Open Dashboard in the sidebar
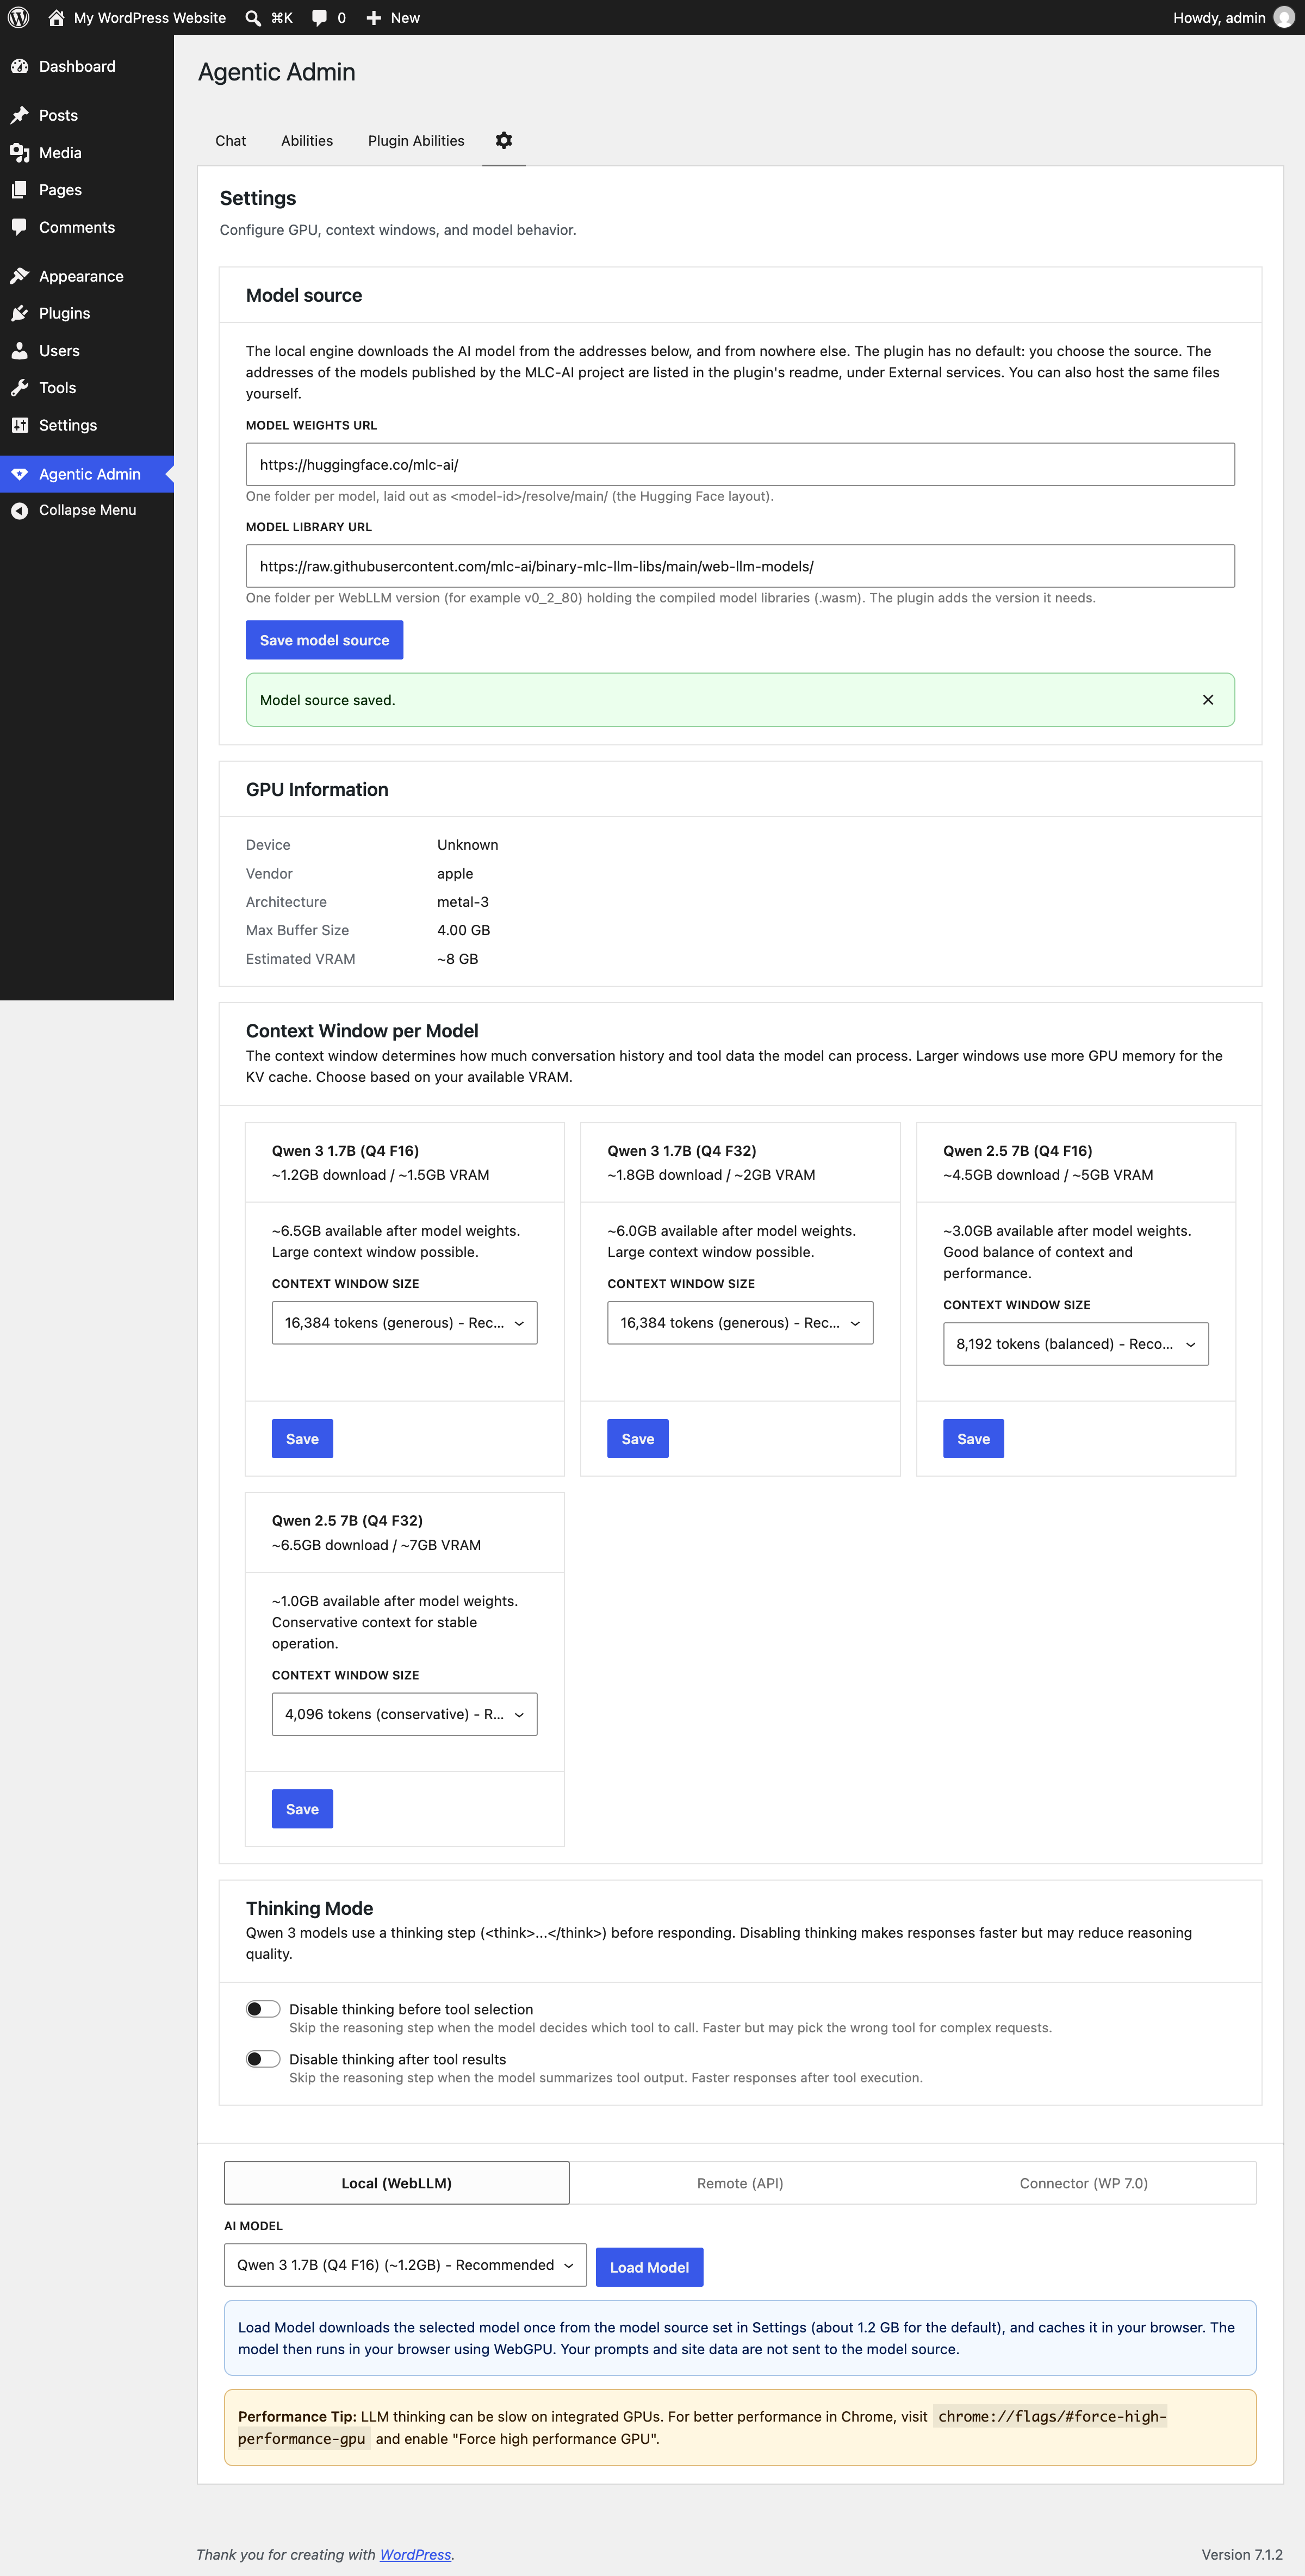 pyautogui.click(x=87, y=66)
